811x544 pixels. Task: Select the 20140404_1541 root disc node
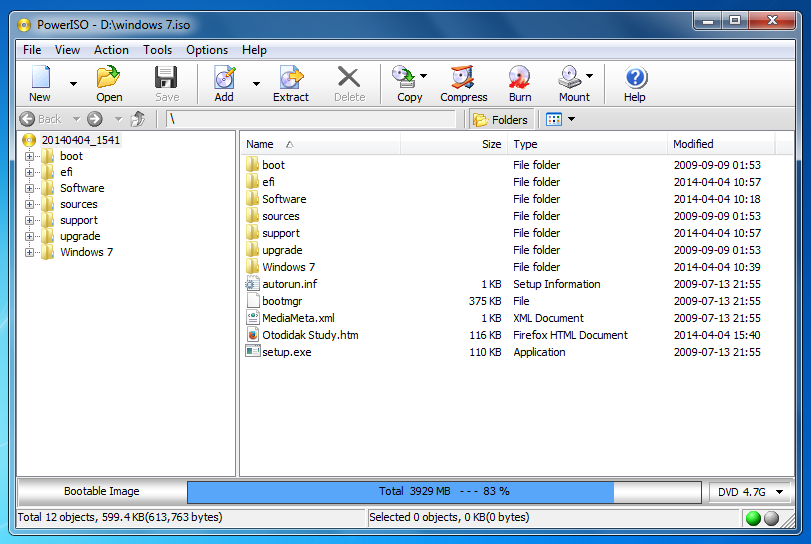(x=72, y=140)
